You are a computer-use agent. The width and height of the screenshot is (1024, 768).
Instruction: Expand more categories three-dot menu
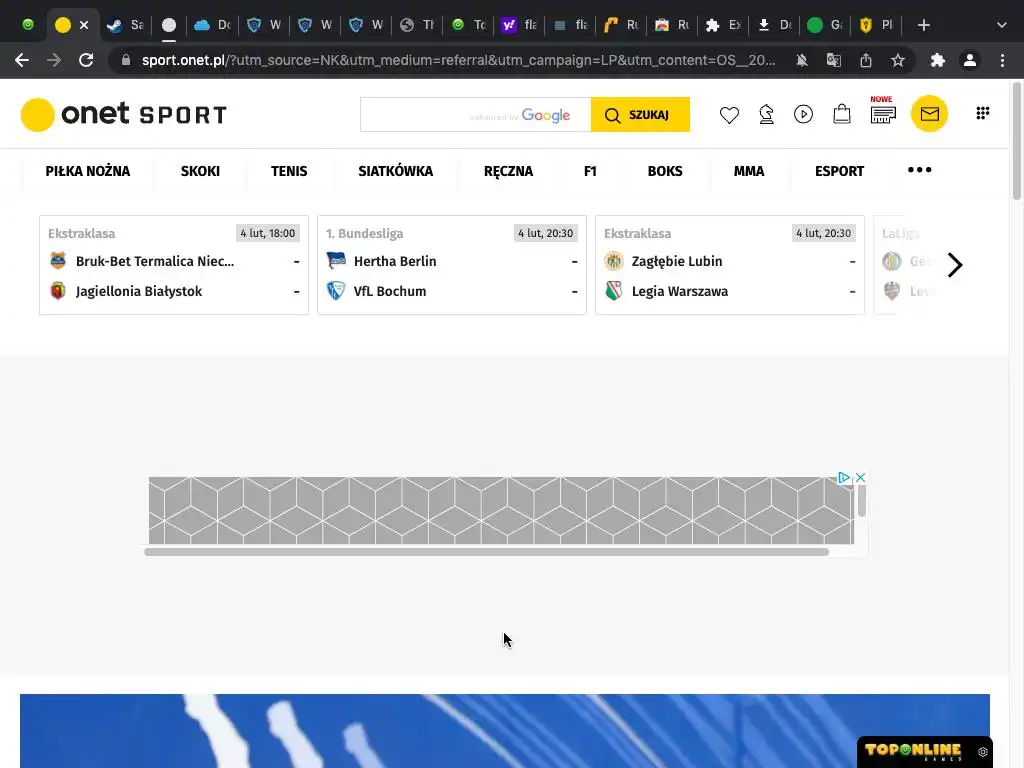point(920,170)
